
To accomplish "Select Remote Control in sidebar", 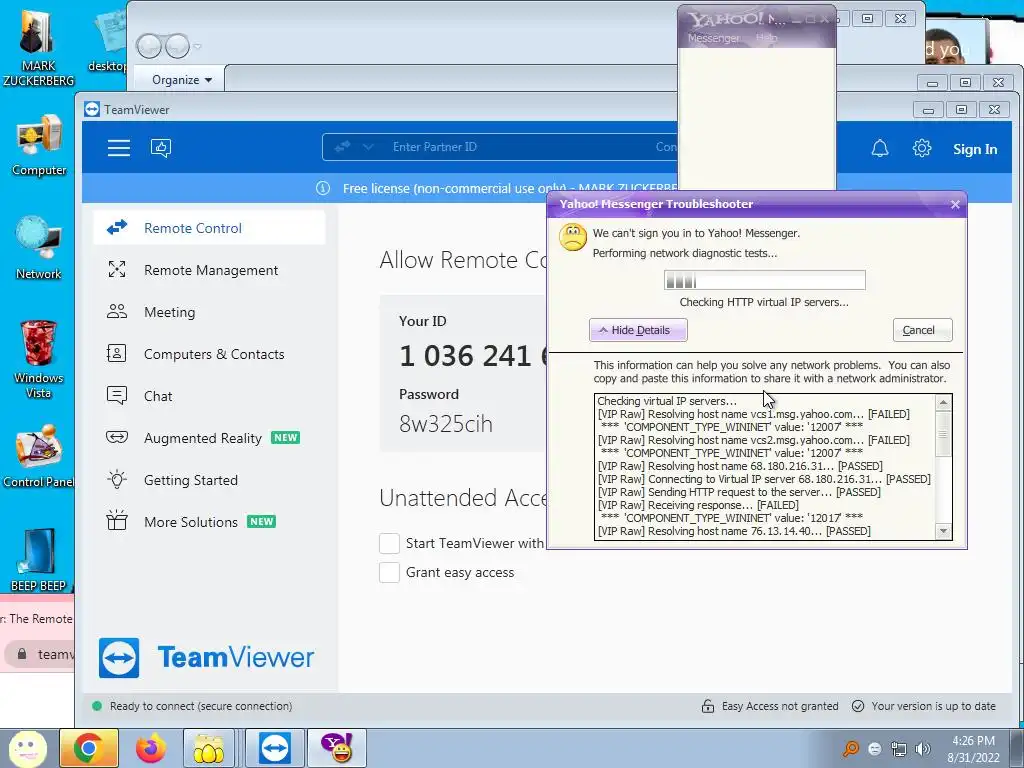I will [209, 228].
